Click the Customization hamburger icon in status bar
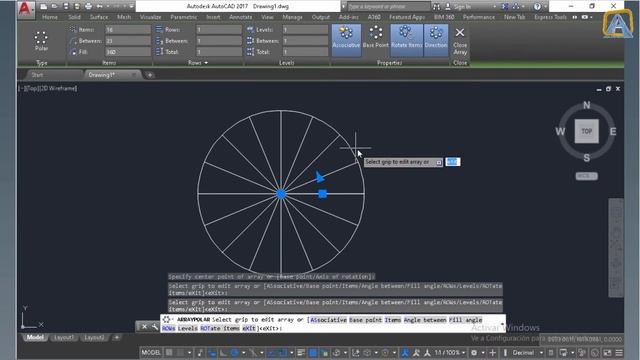The height and width of the screenshot is (360, 640). click(619, 353)
